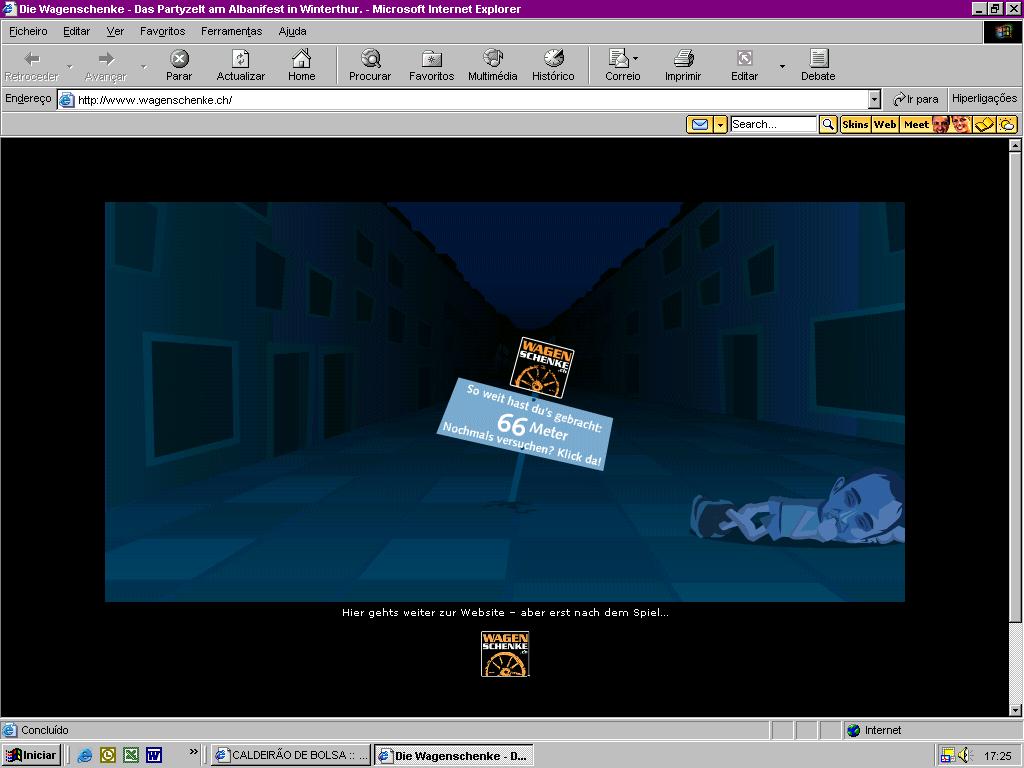Click the Wagenschenke logo on the signpost

point(541,367)
